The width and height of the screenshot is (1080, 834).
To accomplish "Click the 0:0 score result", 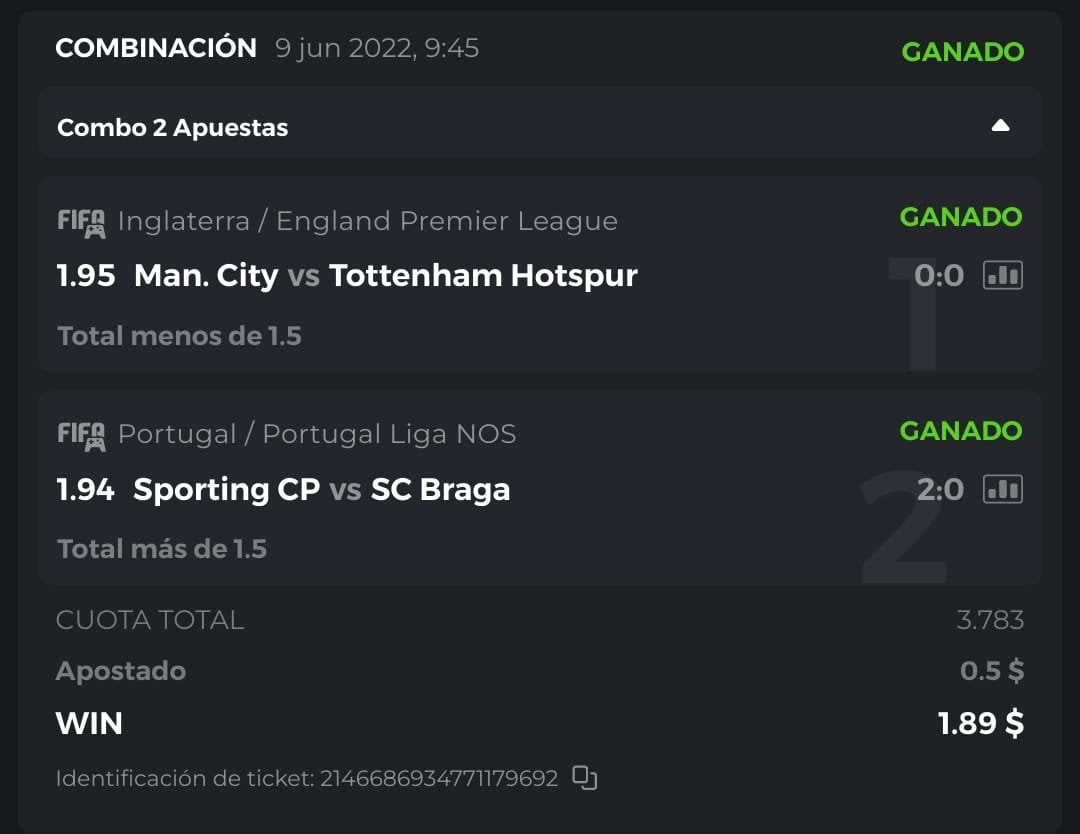I will click(x=939, y=275).
